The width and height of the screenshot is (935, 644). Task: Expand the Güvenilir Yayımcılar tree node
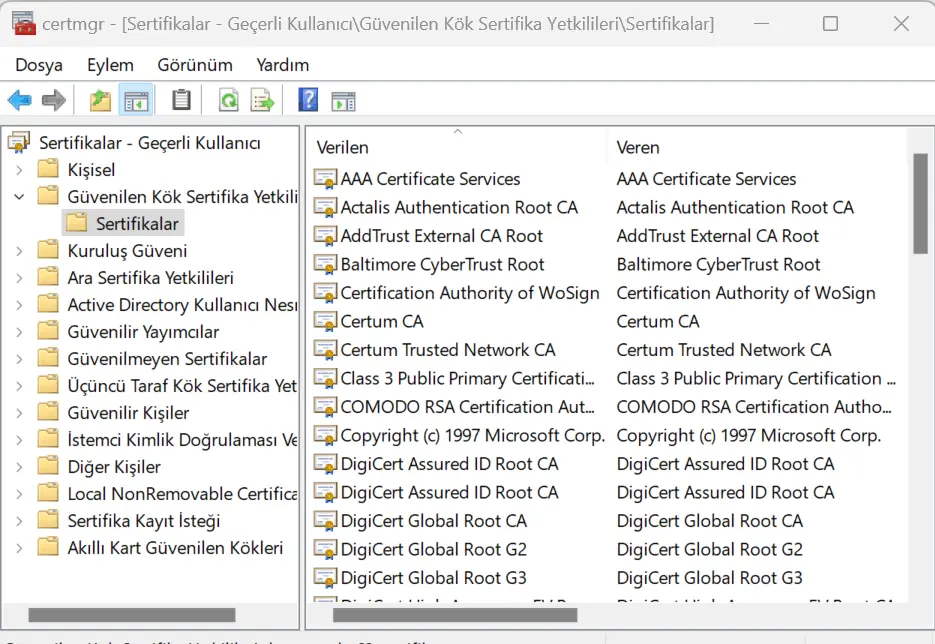(19, 332)
